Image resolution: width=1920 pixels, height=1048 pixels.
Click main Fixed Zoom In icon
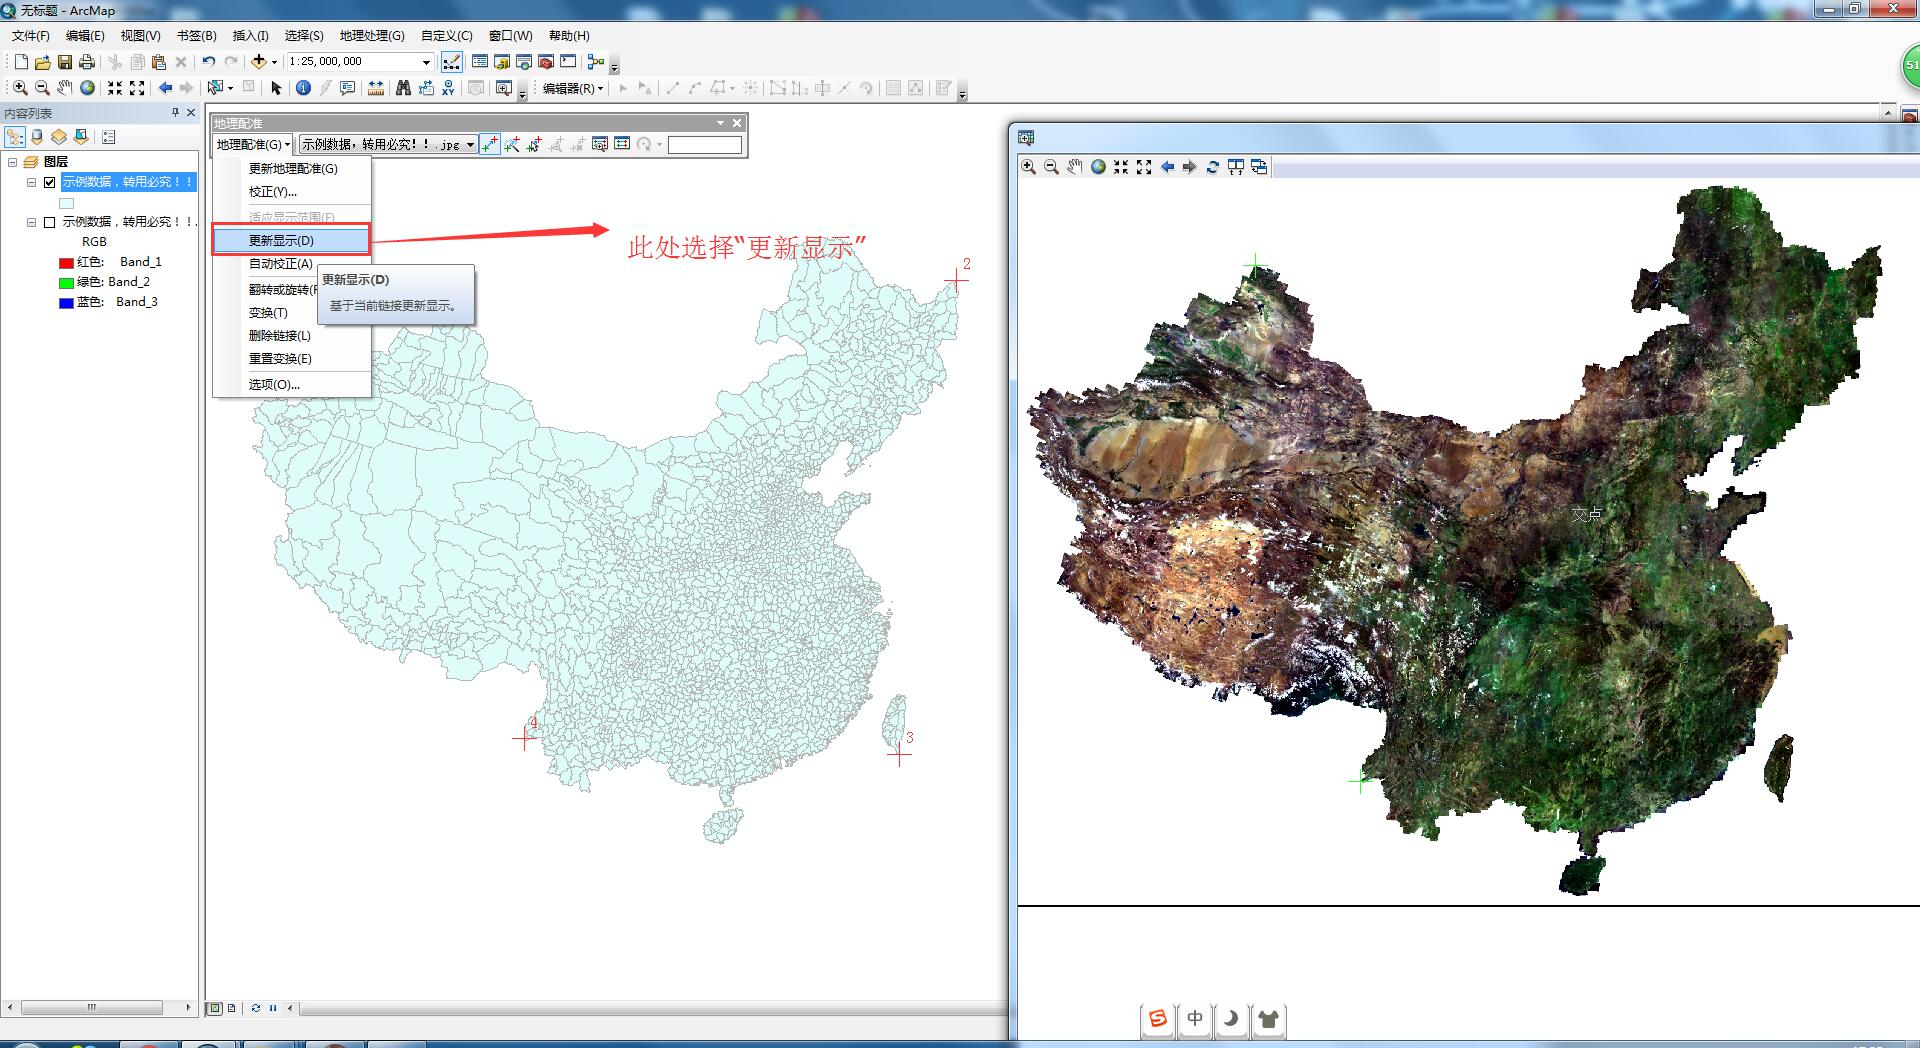point(115,88)
